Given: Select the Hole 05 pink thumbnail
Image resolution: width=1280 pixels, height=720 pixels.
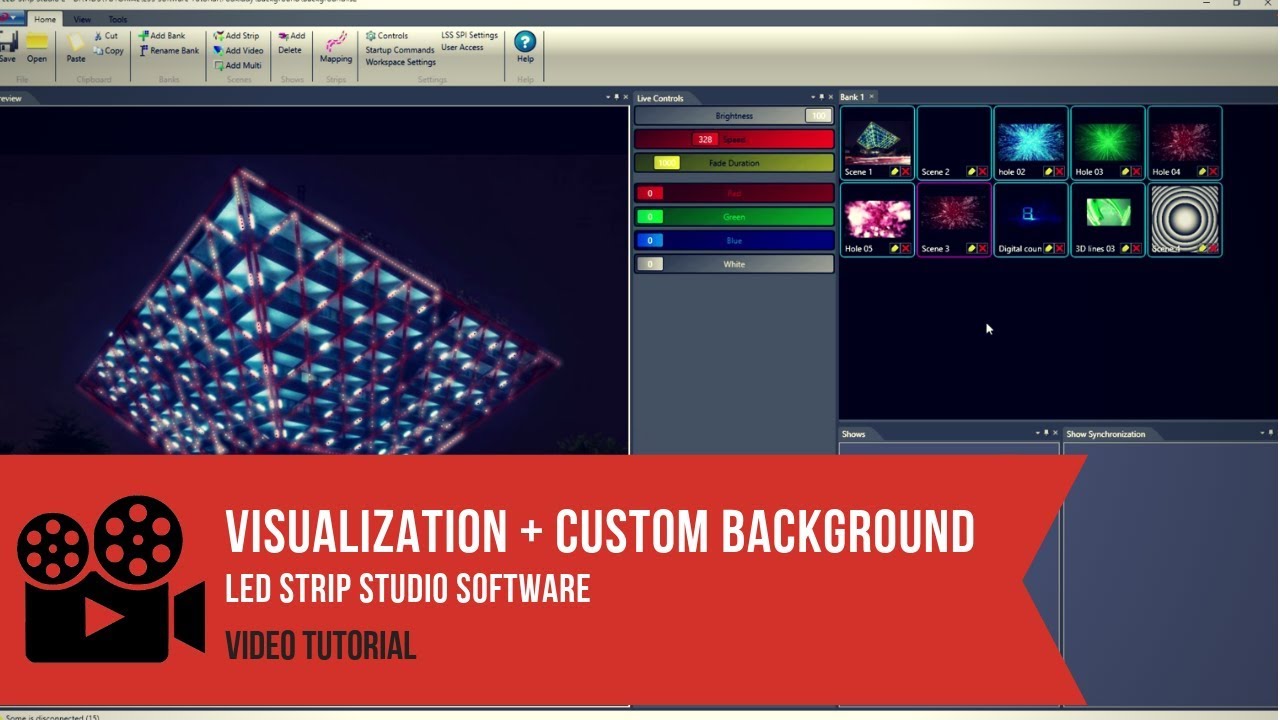Looking at the screenshot, I should click(x=877, y=219).
